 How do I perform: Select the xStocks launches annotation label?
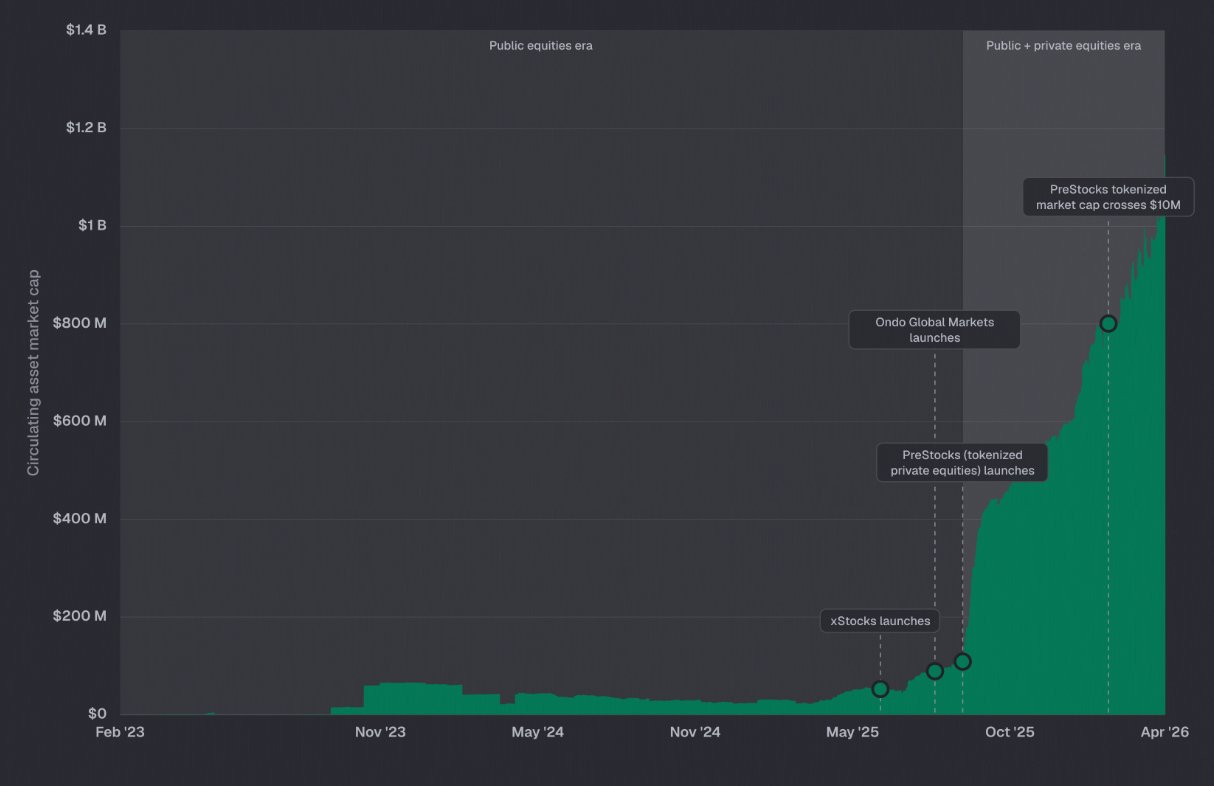pos(880,621)
